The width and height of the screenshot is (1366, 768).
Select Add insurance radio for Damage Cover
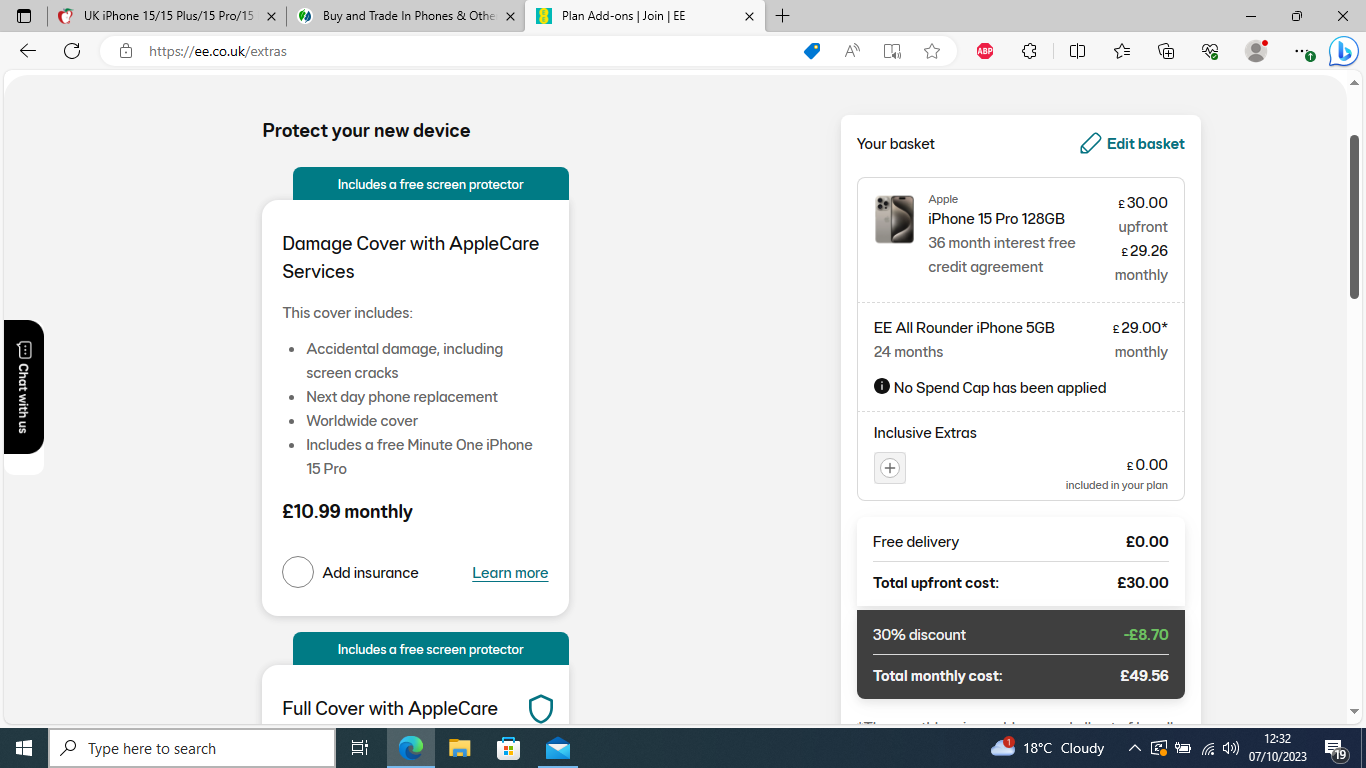pyautogui.click(x=298, y=572)
